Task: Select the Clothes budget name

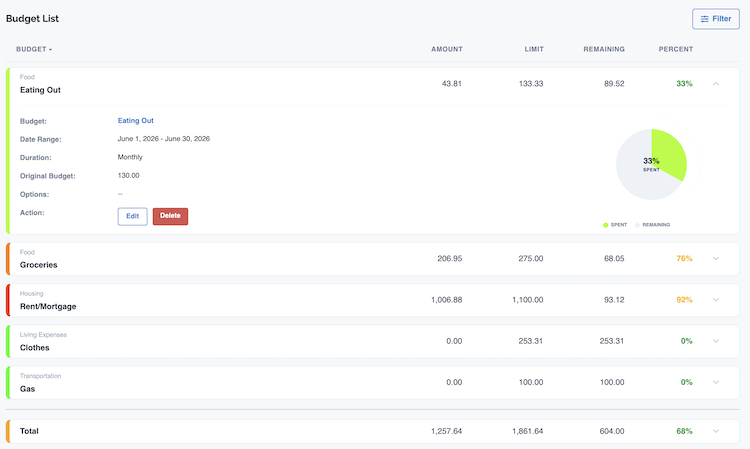Action: point(34,348)
